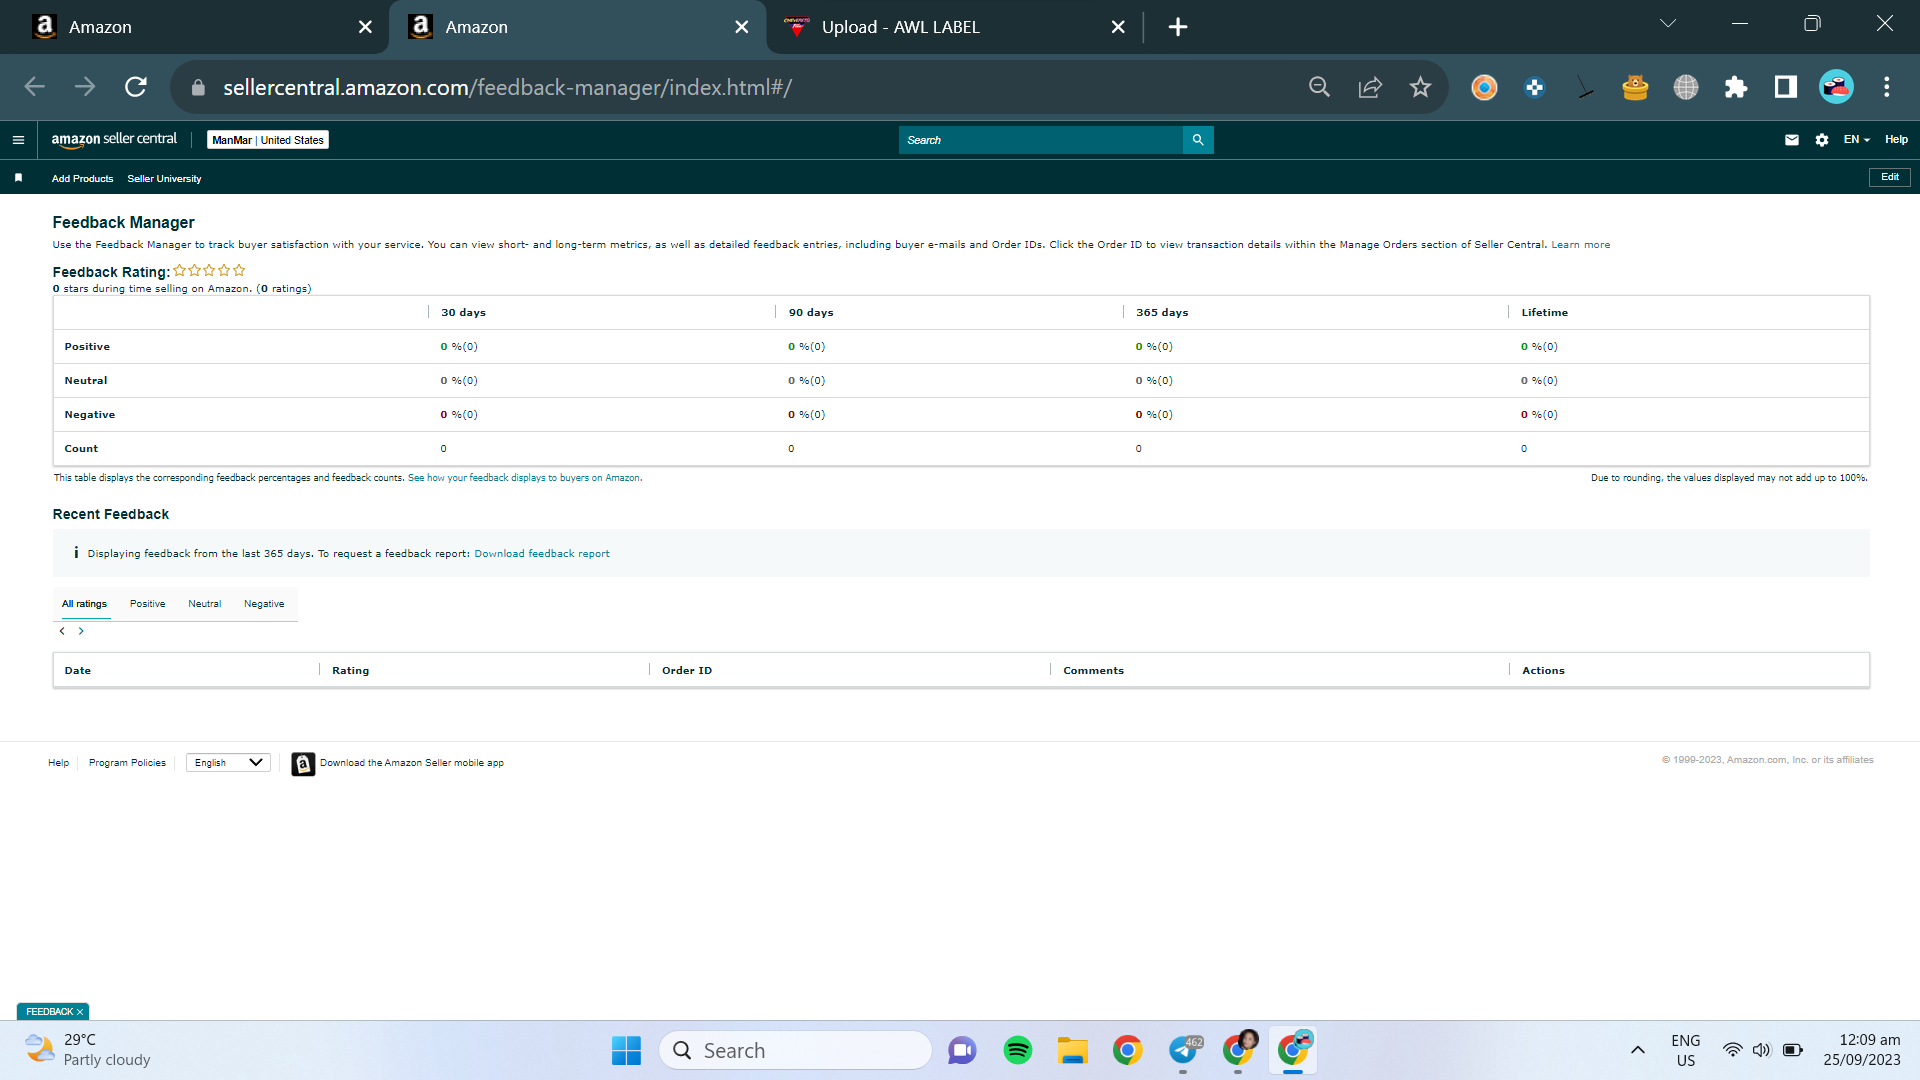Image resolution: width=1920 pixels, height=1080 pixels.
Task: Click Download the Amazon Seller mobile app
Action: [411, 763]
